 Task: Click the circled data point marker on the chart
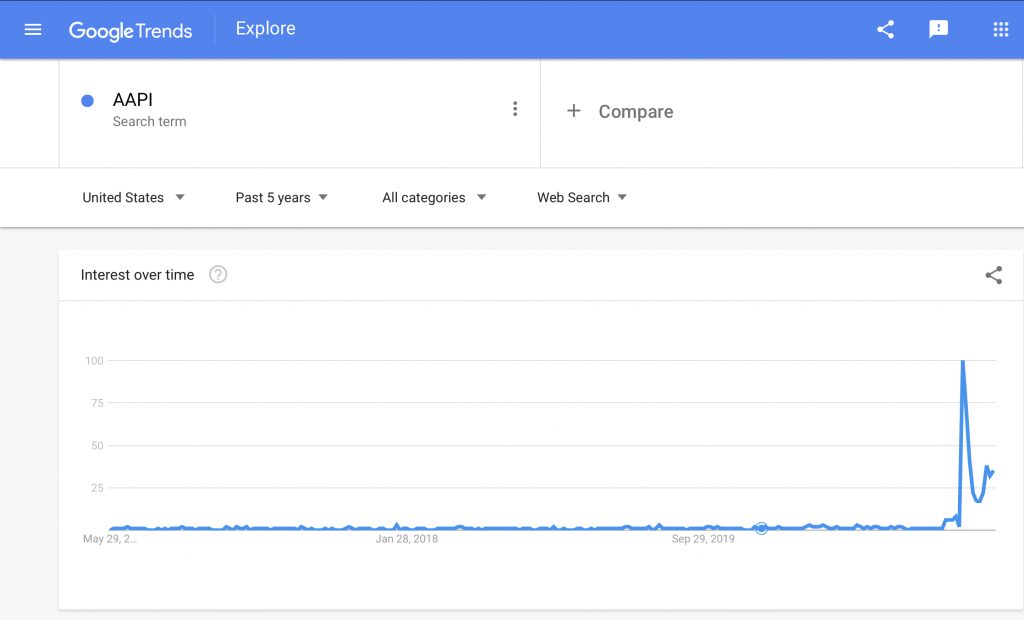click(x=761, y=528)
